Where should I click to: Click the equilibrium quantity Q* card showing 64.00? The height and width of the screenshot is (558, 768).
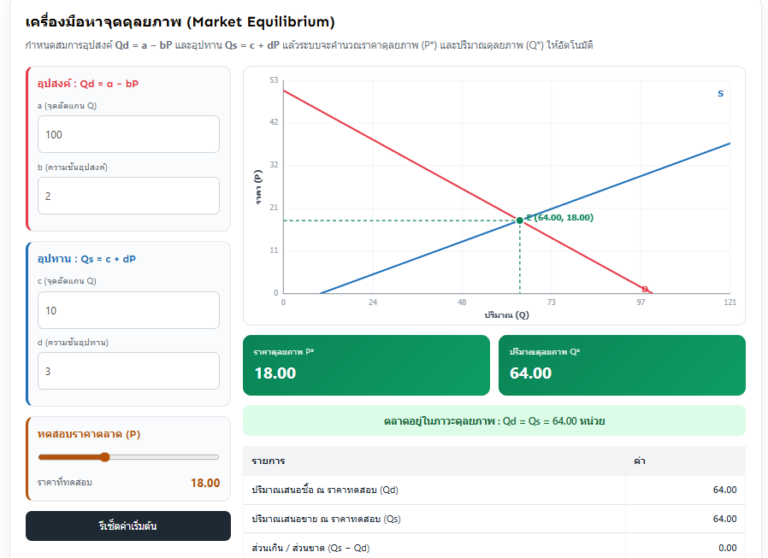tap(622, 365)
